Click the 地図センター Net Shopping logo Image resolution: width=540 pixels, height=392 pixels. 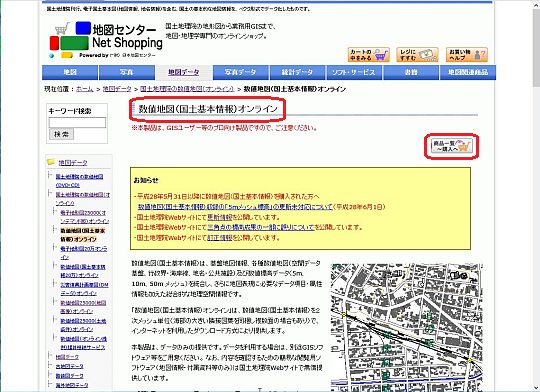point(106,40)
